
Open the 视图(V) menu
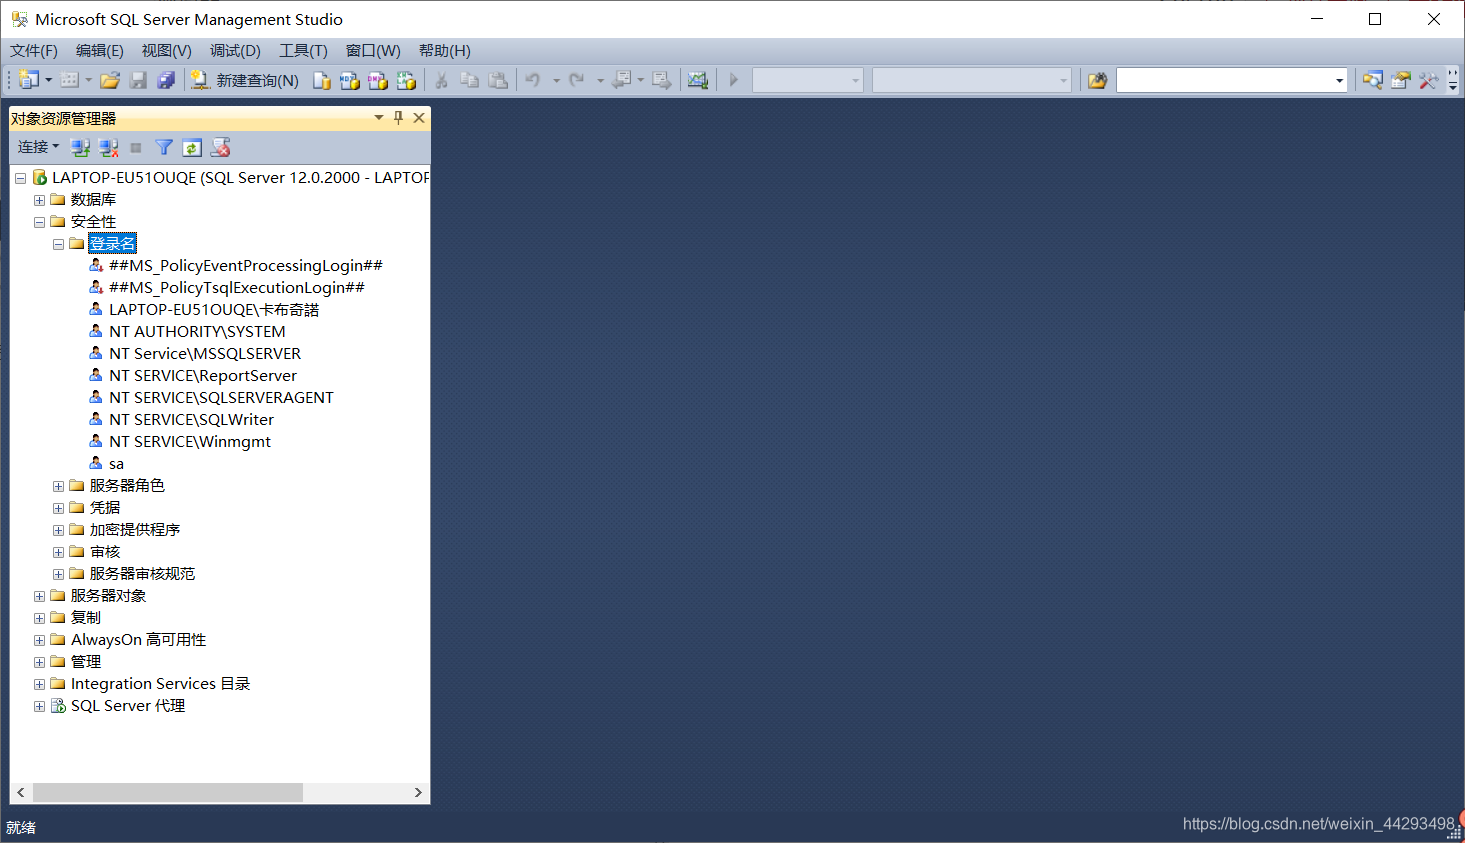click(x=166, y=51)
